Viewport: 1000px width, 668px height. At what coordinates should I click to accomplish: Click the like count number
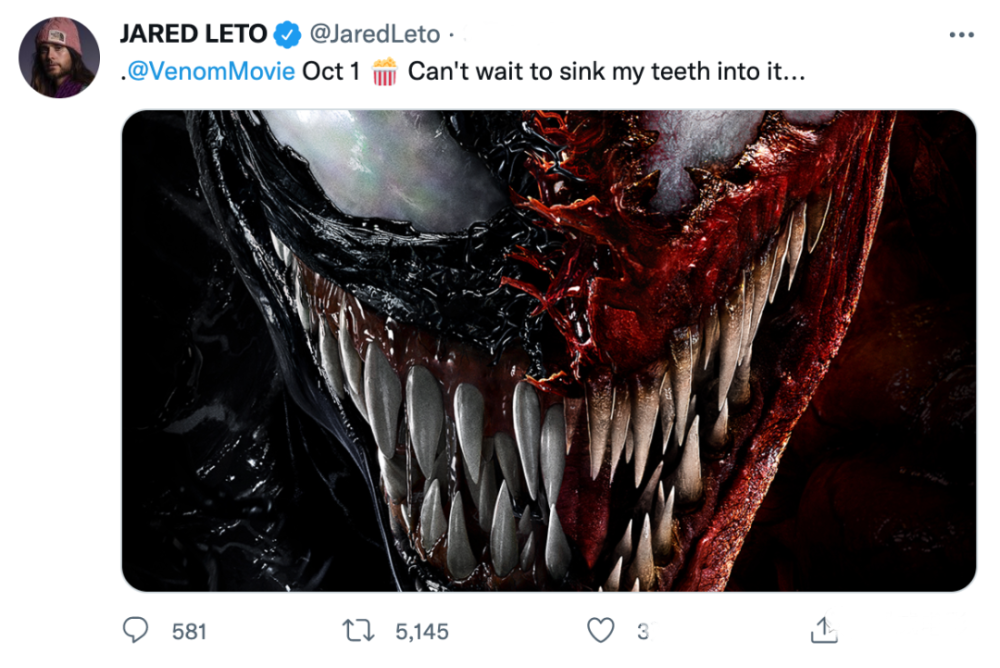point(643,632)
